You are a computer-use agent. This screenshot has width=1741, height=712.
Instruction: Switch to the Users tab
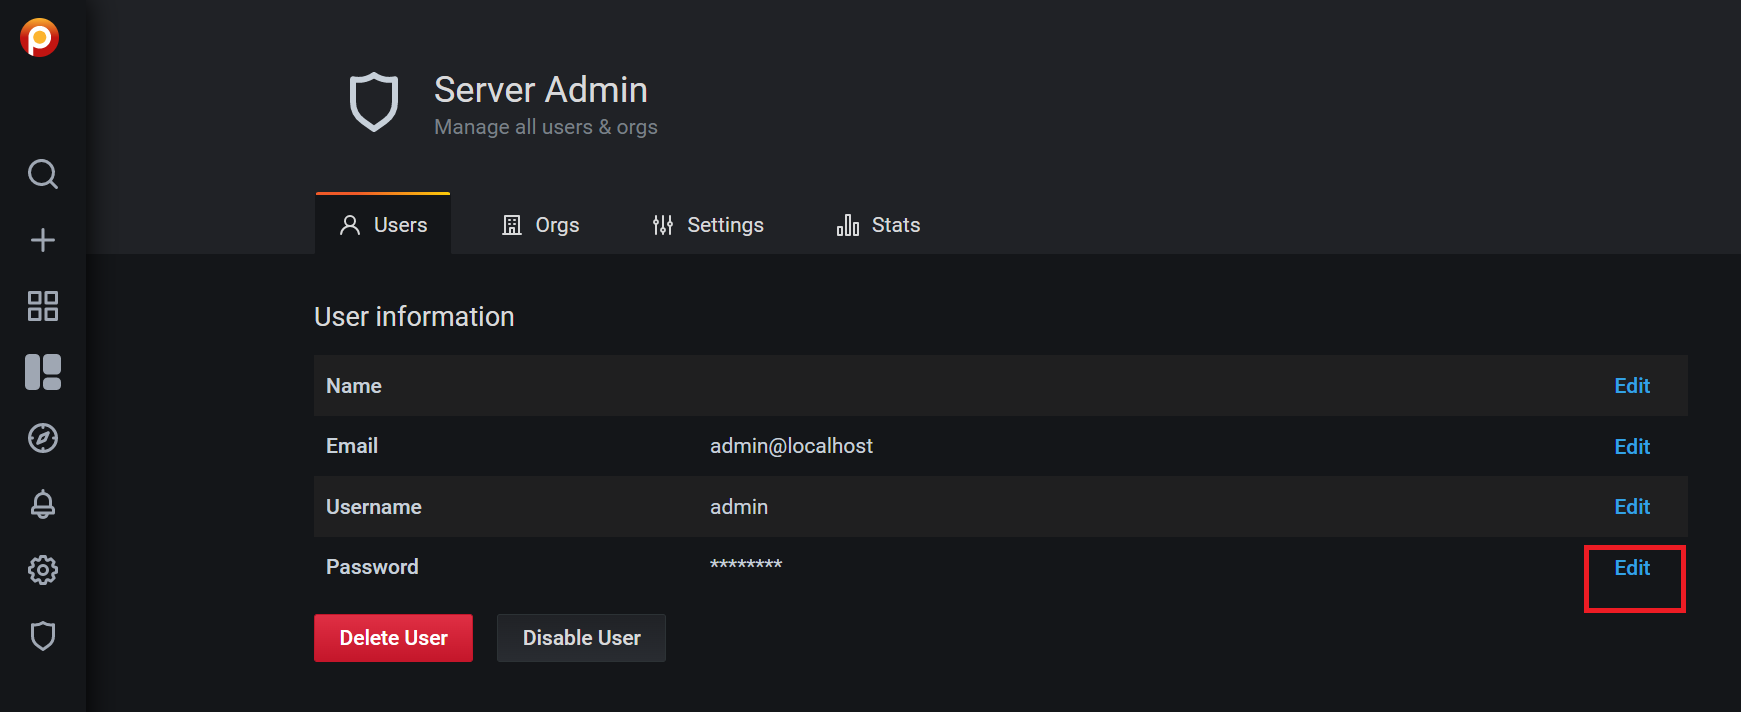tap(383, 225)
